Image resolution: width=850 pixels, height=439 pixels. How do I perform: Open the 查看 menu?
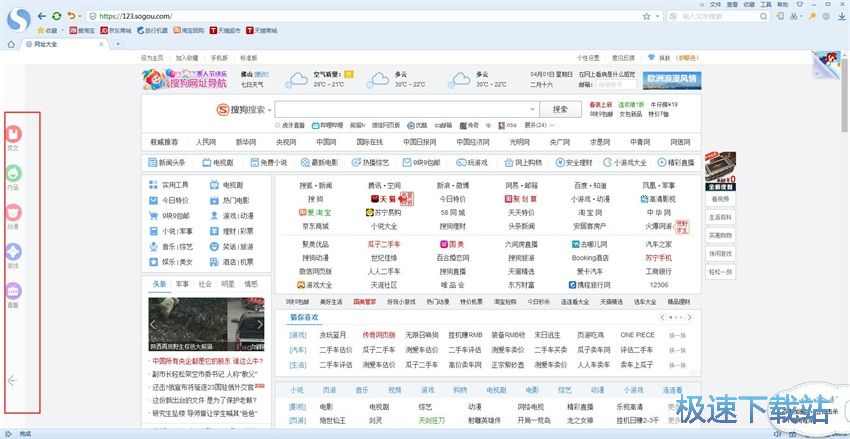732,4
